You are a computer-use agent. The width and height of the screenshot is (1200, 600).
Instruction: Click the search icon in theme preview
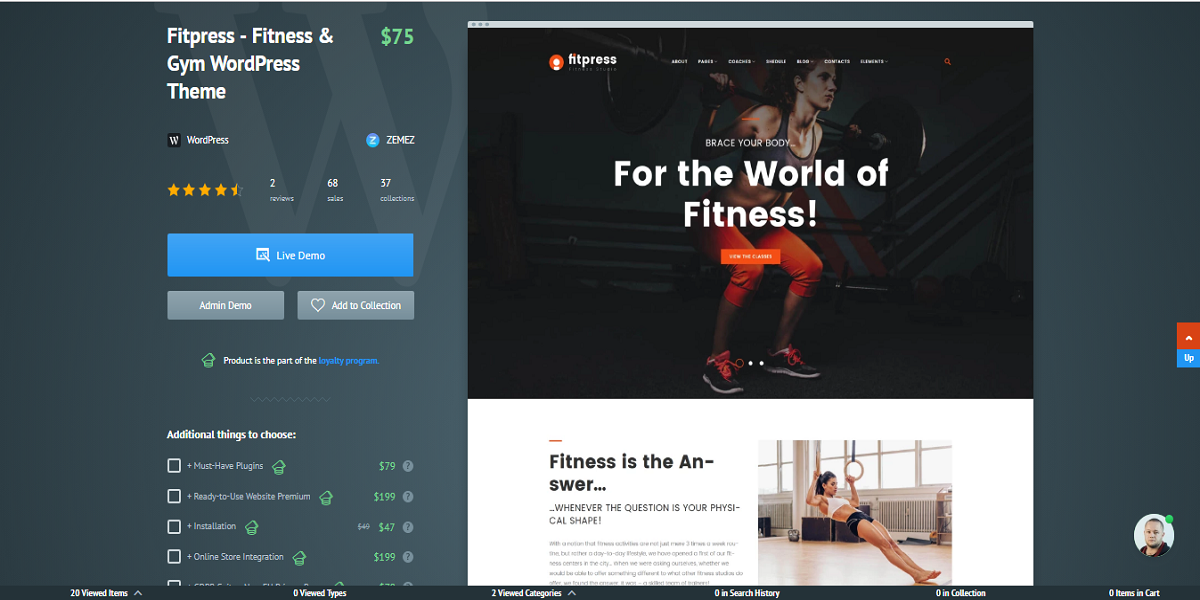tap(947, 62)
